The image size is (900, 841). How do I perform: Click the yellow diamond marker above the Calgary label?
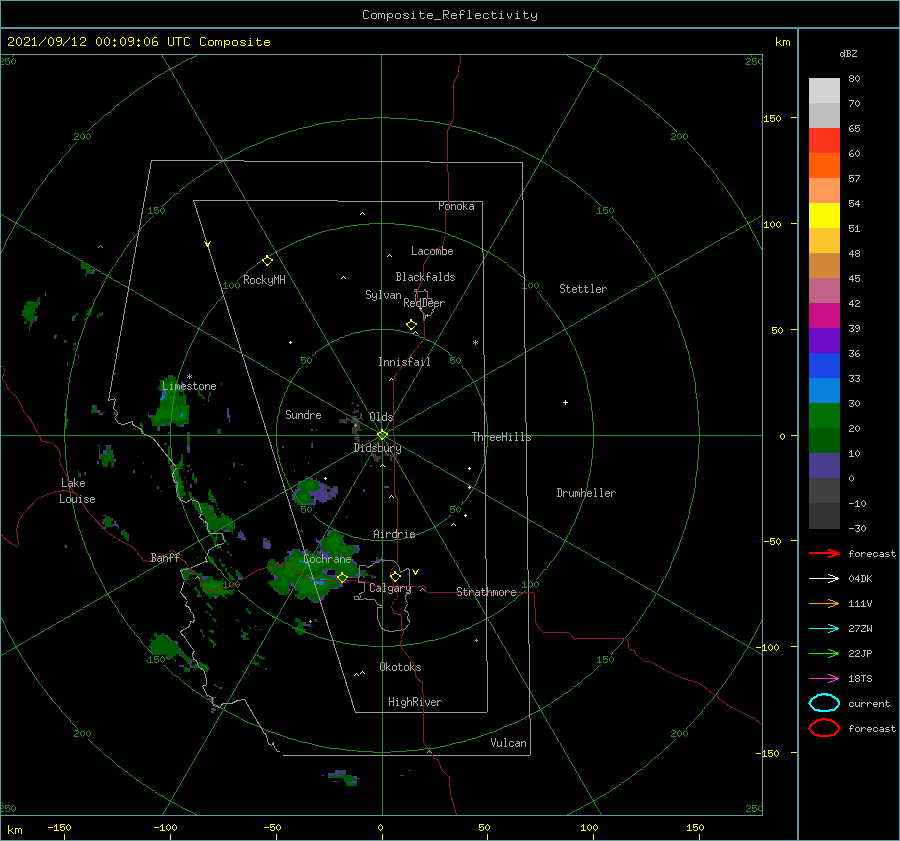point(395,576)
